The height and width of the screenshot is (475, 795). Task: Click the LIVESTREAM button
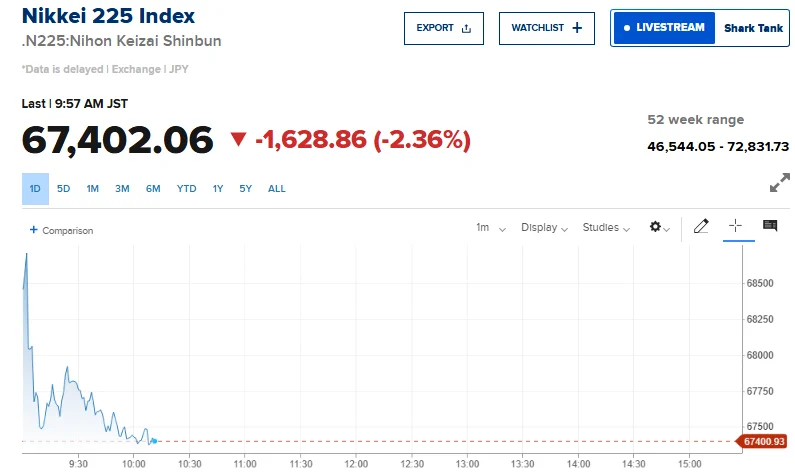(x=664, y=28)
